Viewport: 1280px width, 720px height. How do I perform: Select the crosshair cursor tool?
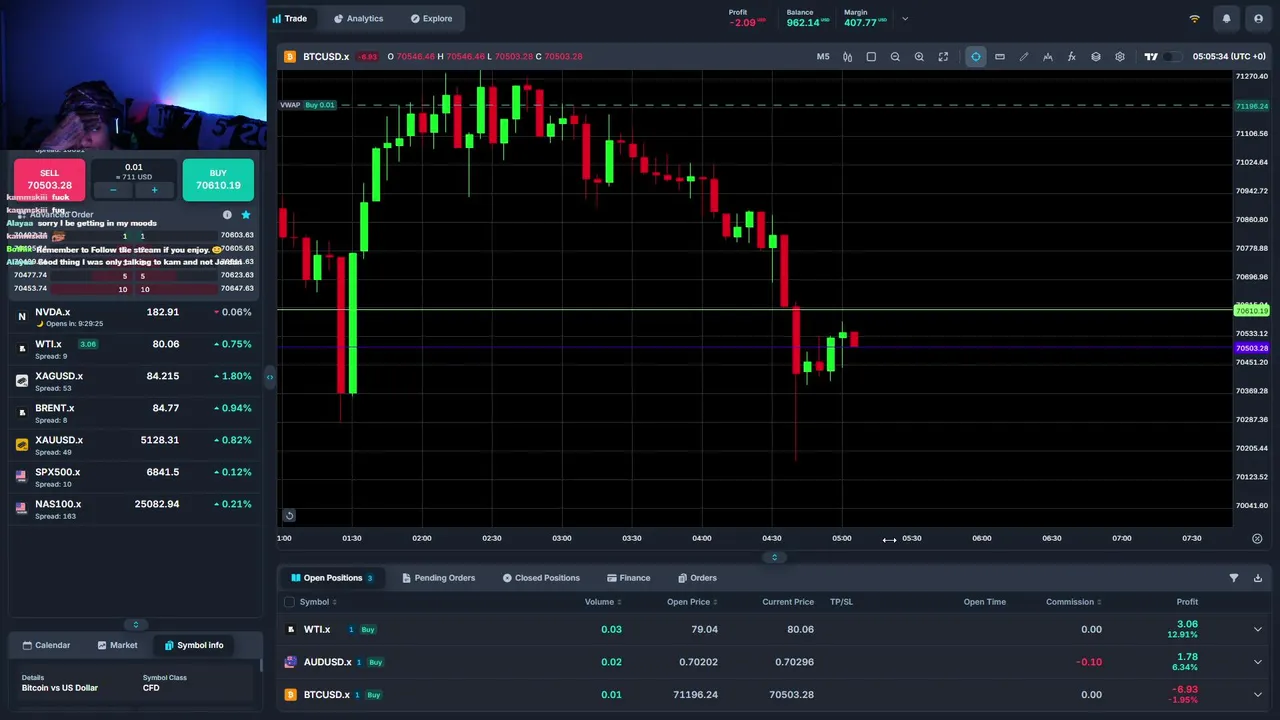click(x=976, y=57)
